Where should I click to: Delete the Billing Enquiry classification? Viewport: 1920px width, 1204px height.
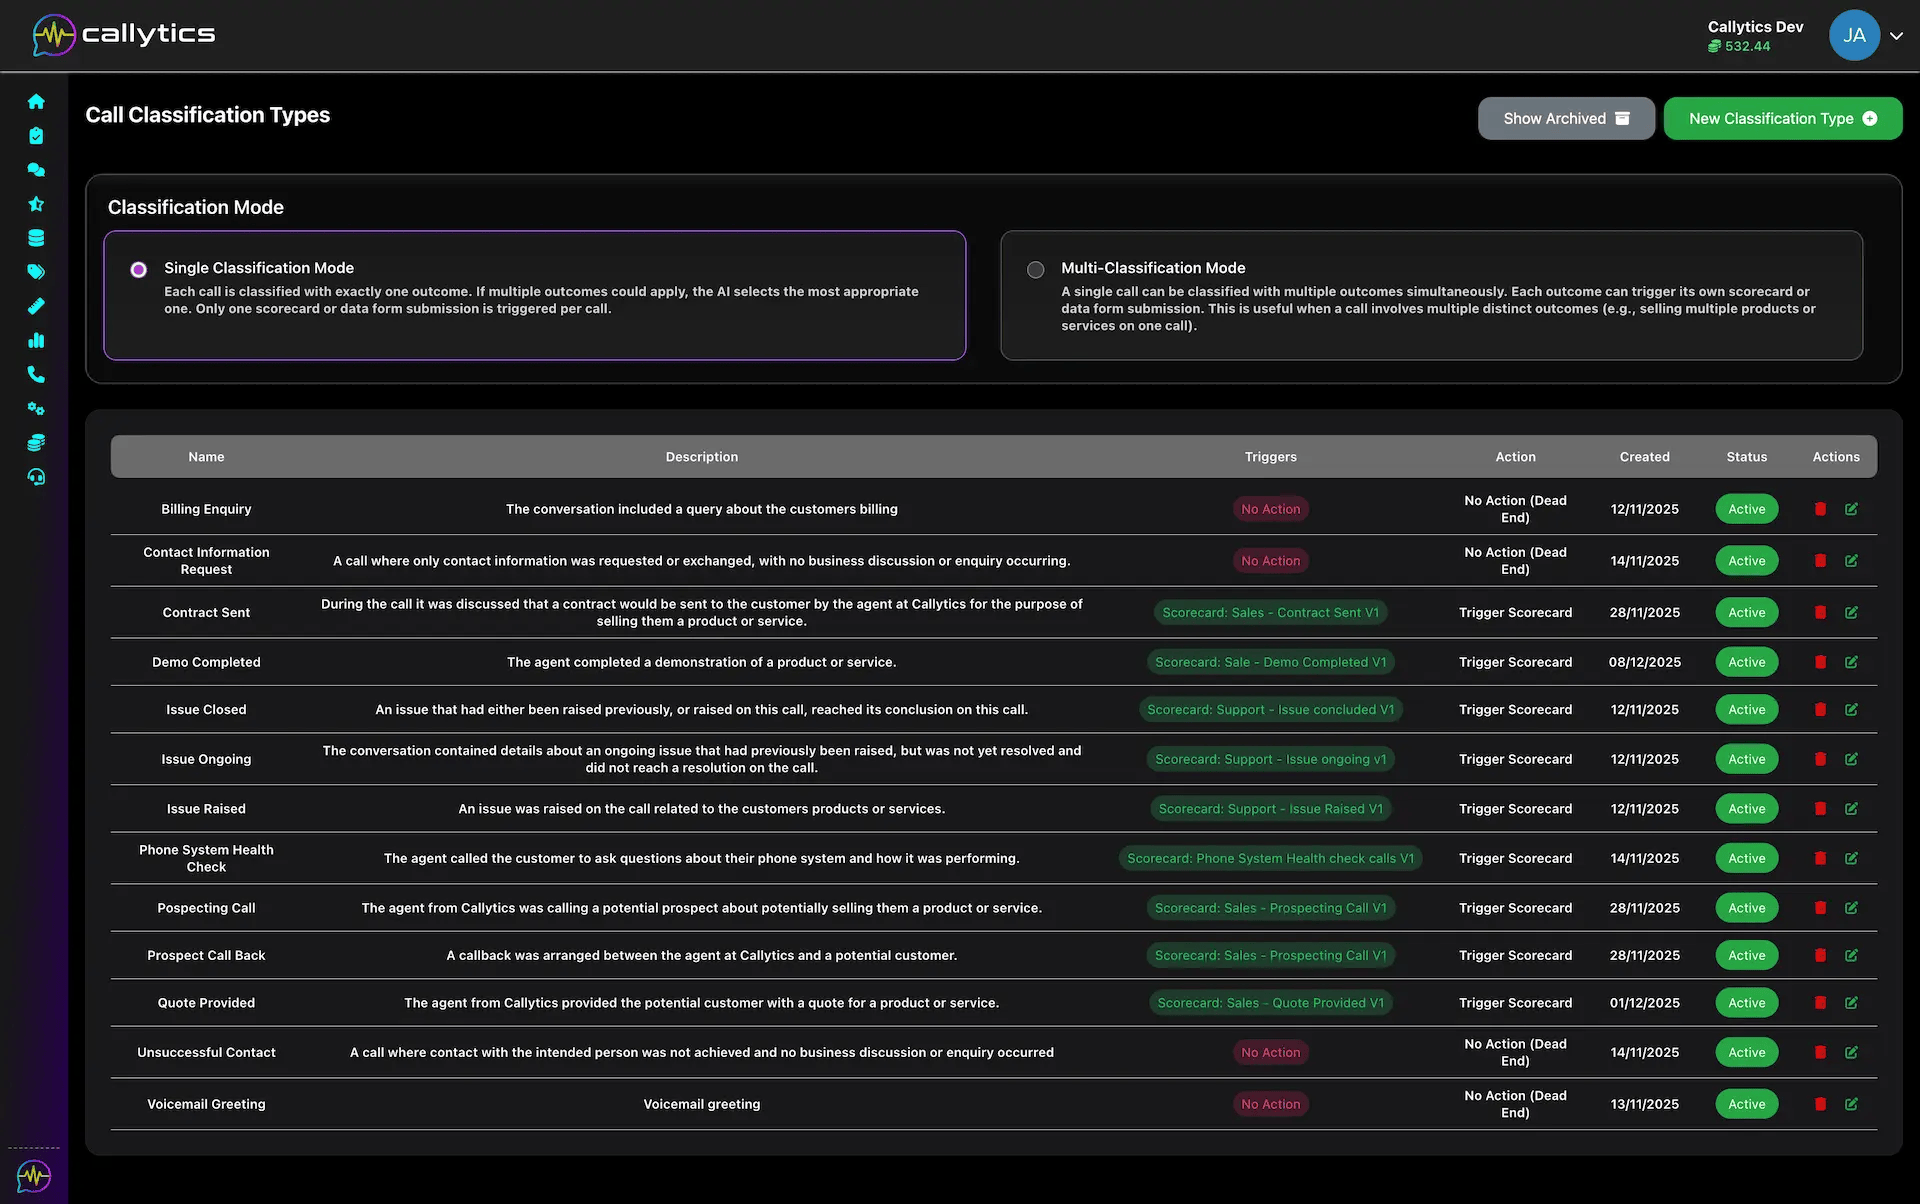coord(1820,509)
